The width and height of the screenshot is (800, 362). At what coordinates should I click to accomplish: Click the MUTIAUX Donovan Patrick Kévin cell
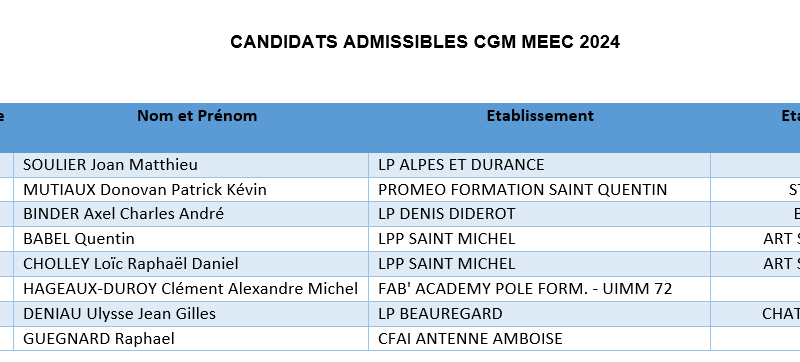tap(191, 190)
